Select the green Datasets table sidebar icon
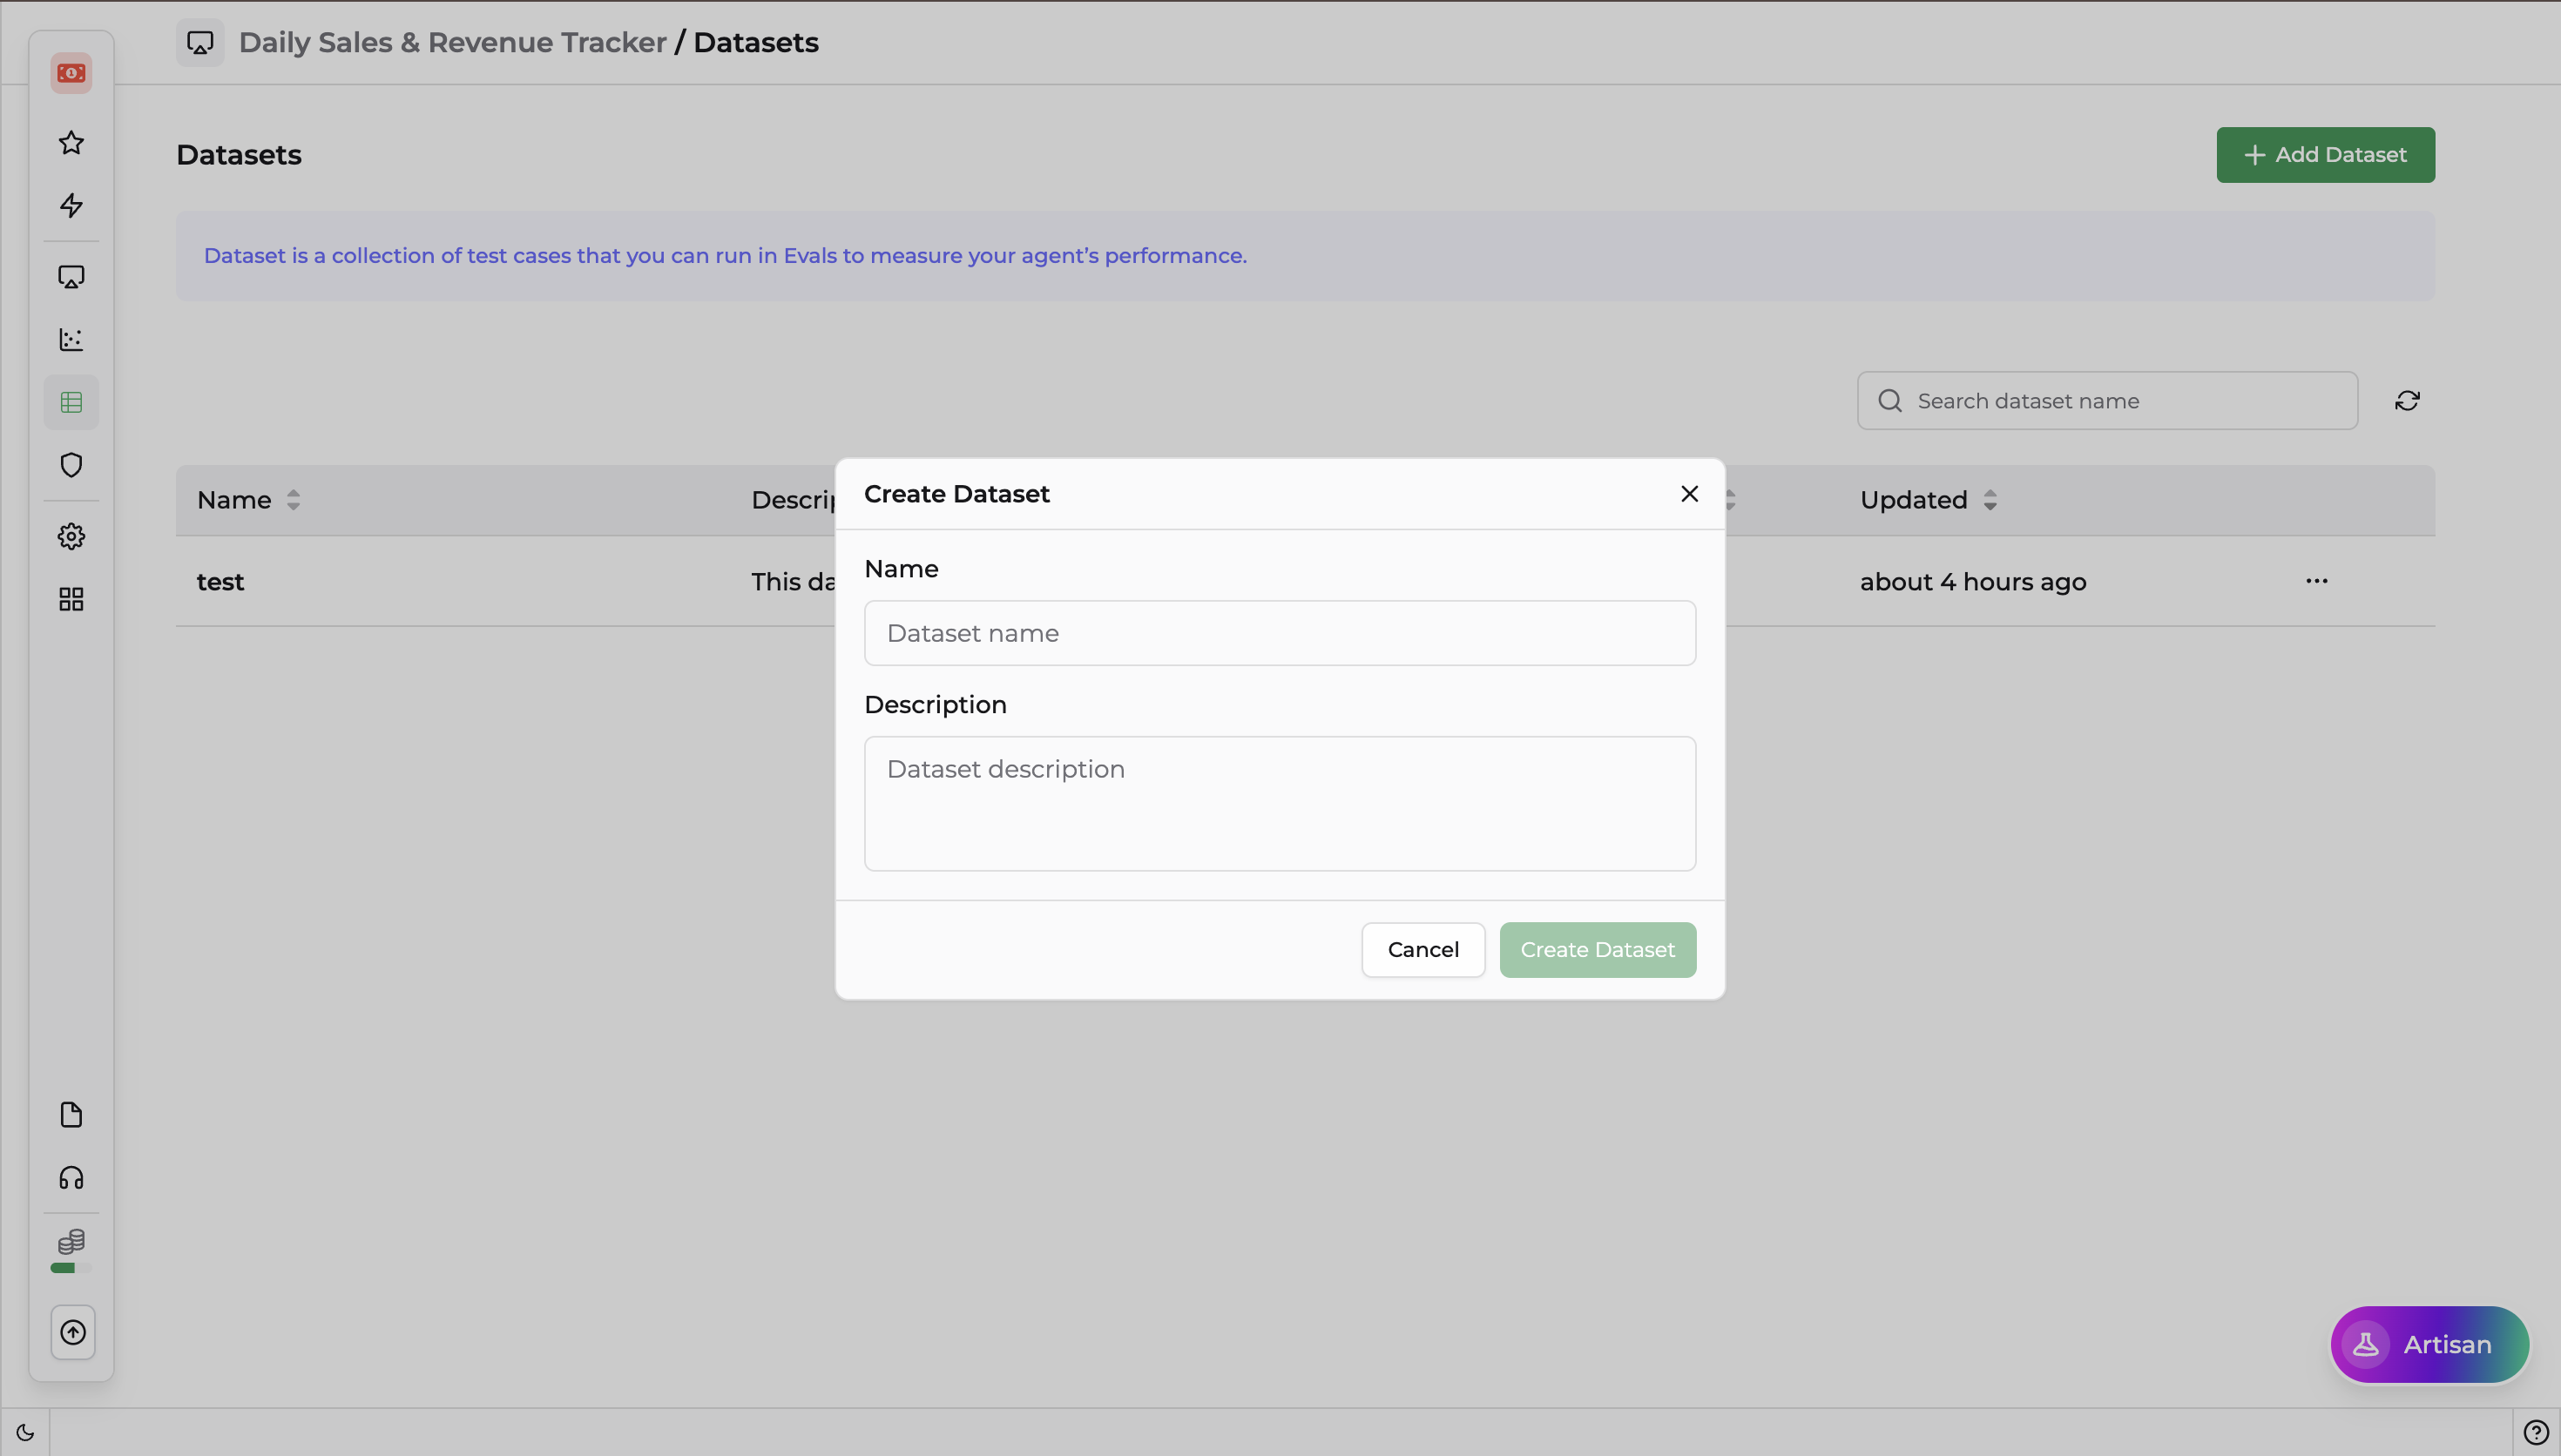This screenshot has width=2561, height=1456. [71, 402]
